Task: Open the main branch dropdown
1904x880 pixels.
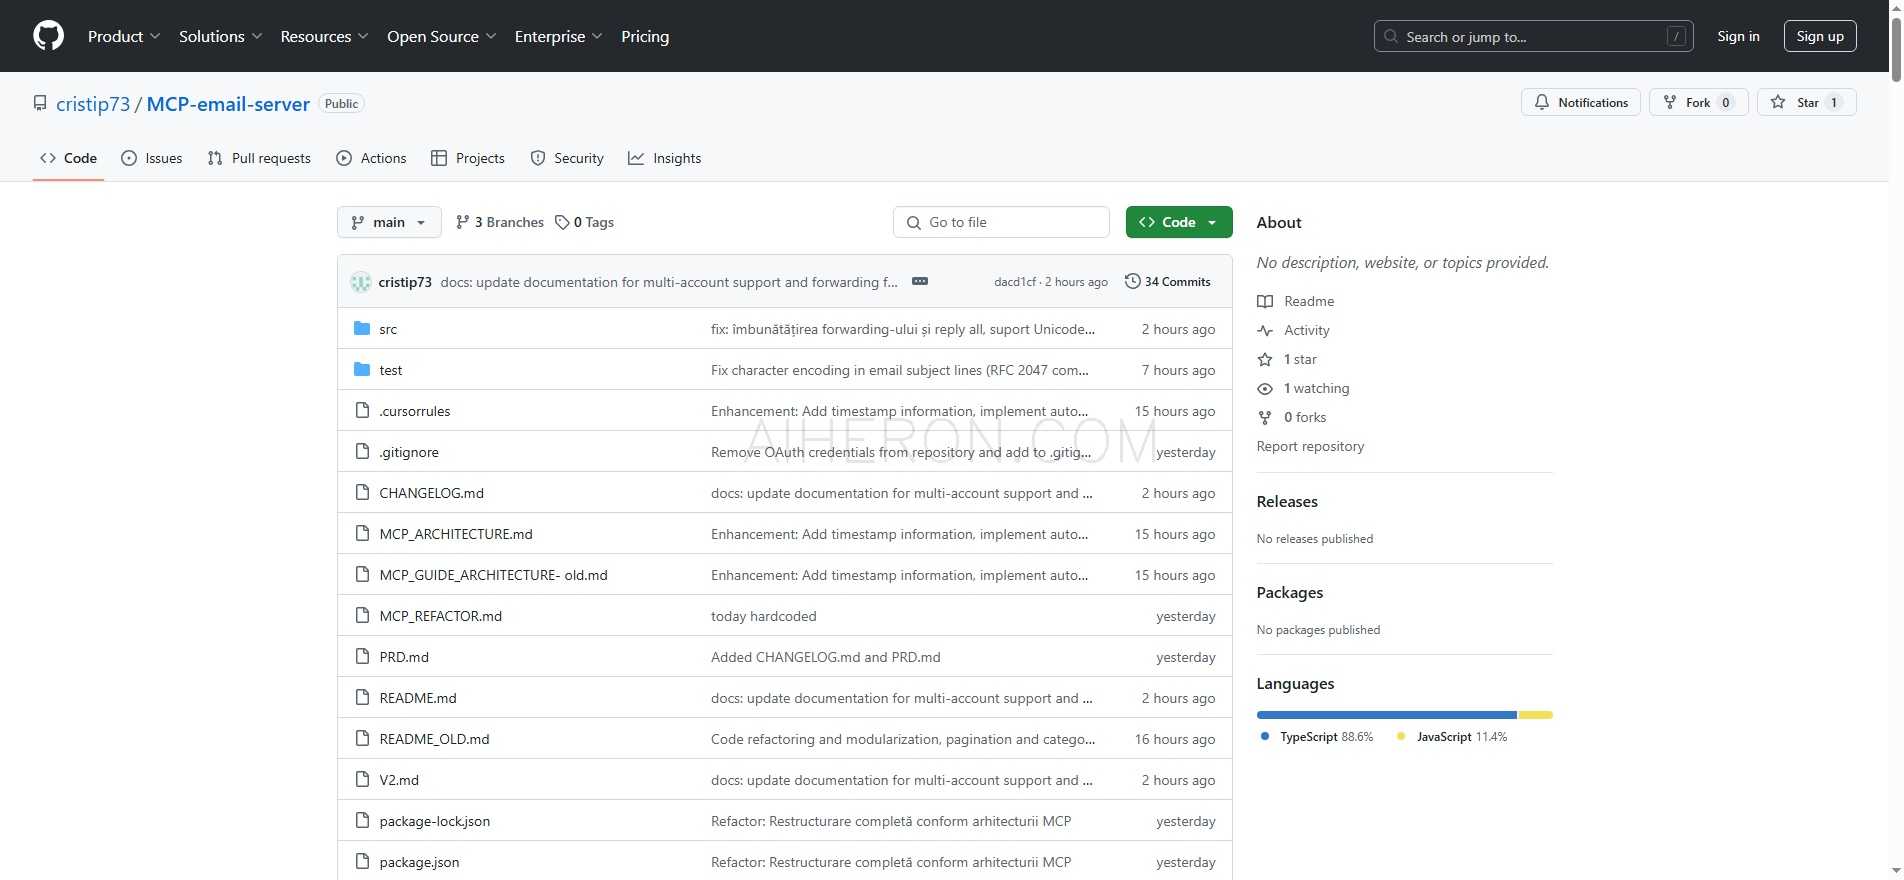Action: click(389, 222)
